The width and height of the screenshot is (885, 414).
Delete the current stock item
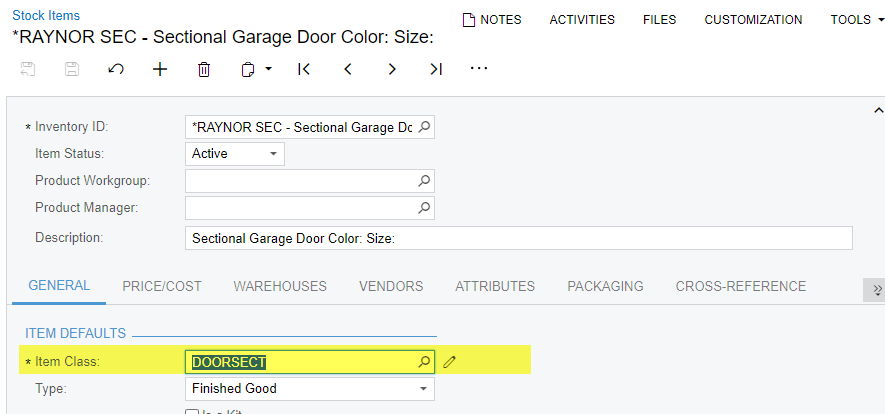204,69
